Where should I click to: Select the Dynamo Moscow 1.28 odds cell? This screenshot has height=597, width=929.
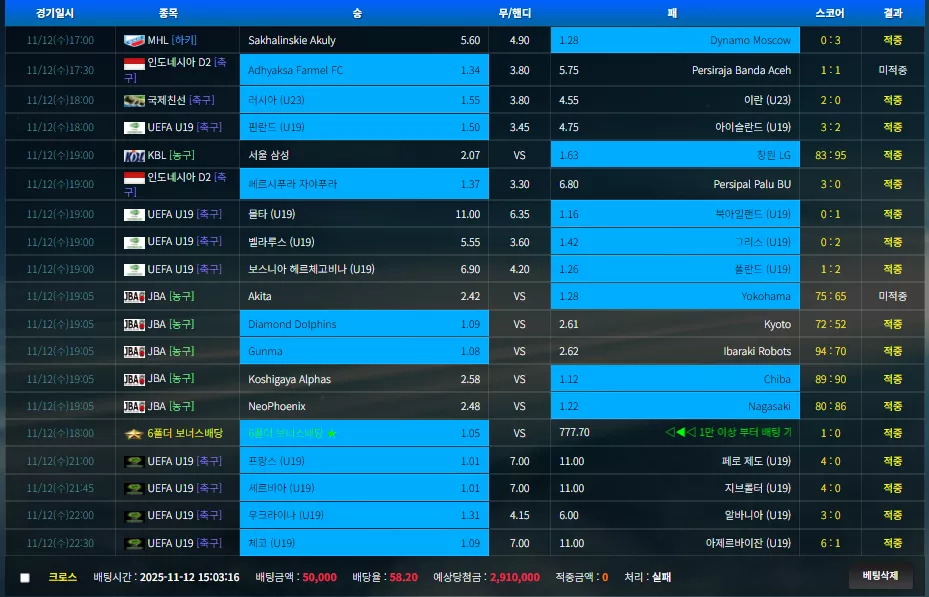tap(675, 40)
